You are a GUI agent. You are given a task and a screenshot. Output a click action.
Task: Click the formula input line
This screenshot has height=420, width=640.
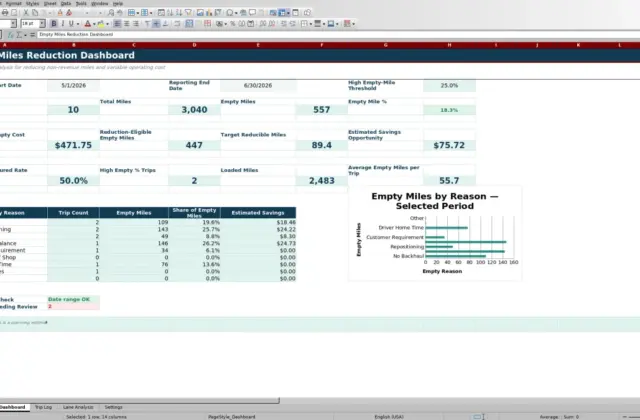coord(339,35)
